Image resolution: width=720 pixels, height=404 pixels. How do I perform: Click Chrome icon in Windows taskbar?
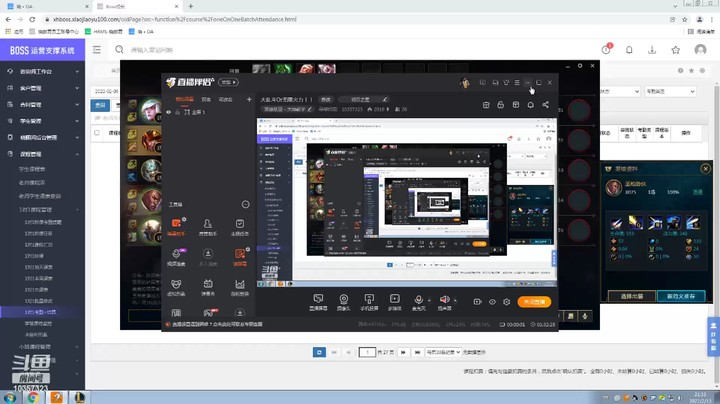point(33,397)
